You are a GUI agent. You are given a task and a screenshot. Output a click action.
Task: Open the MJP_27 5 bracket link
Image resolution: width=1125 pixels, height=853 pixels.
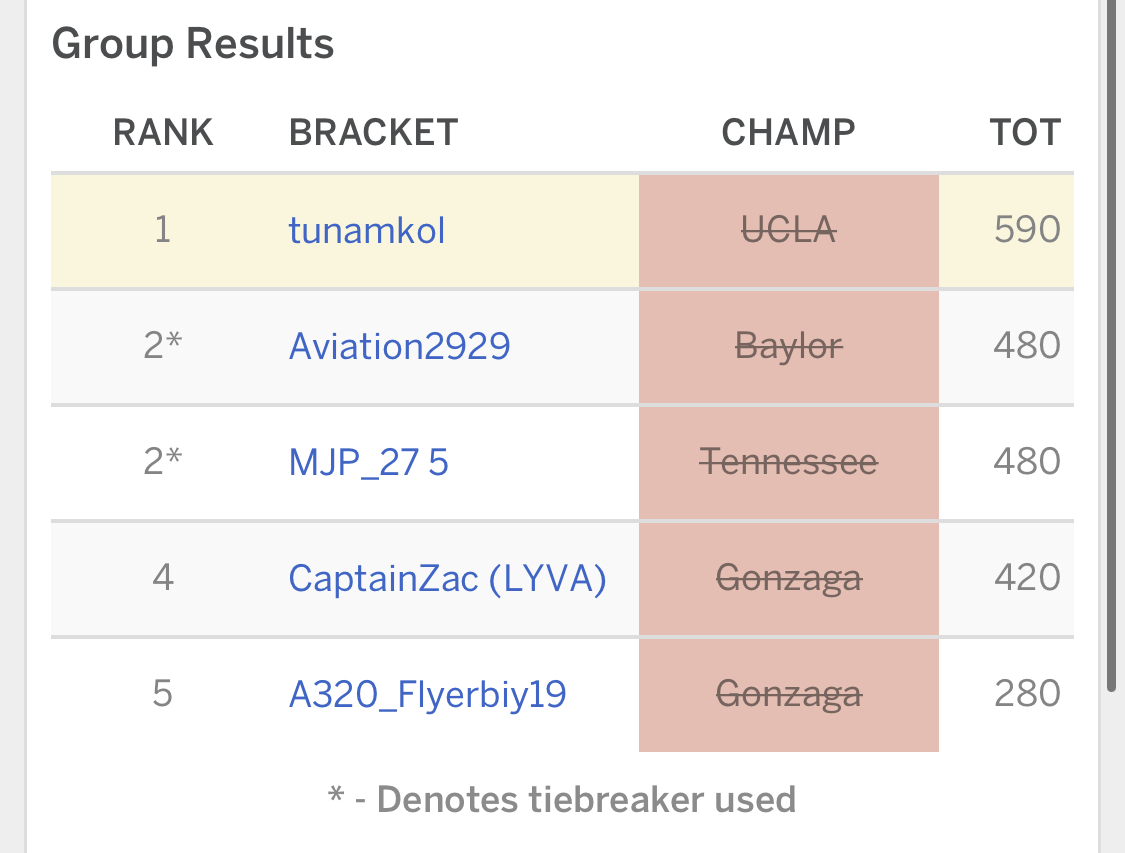pos(368,463)
